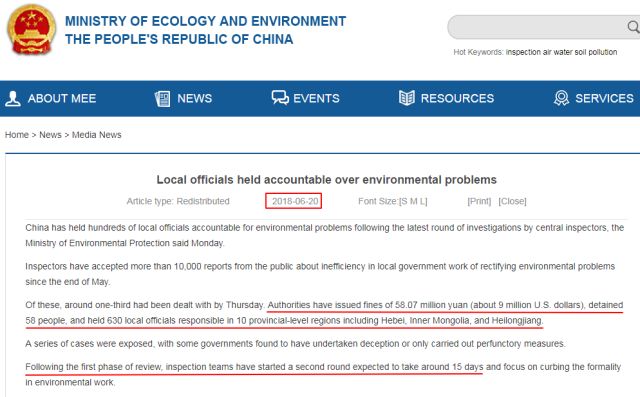The image size is (640, 397).
Task: Select the 'soil' hot keyword
Action: [580, 52]
